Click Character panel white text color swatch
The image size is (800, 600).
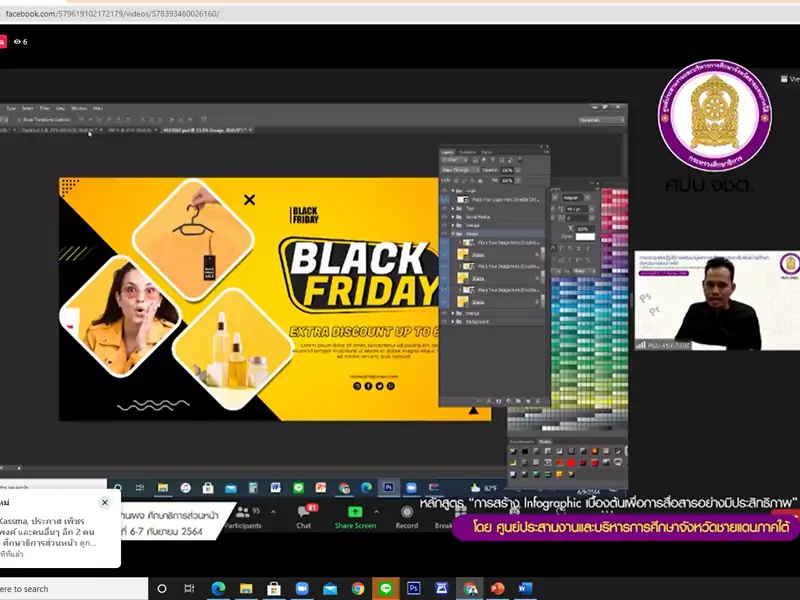585,237
